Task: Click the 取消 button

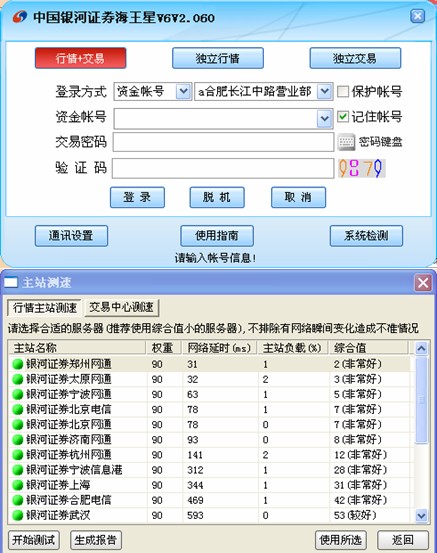Action: click(x=298, y=198)
